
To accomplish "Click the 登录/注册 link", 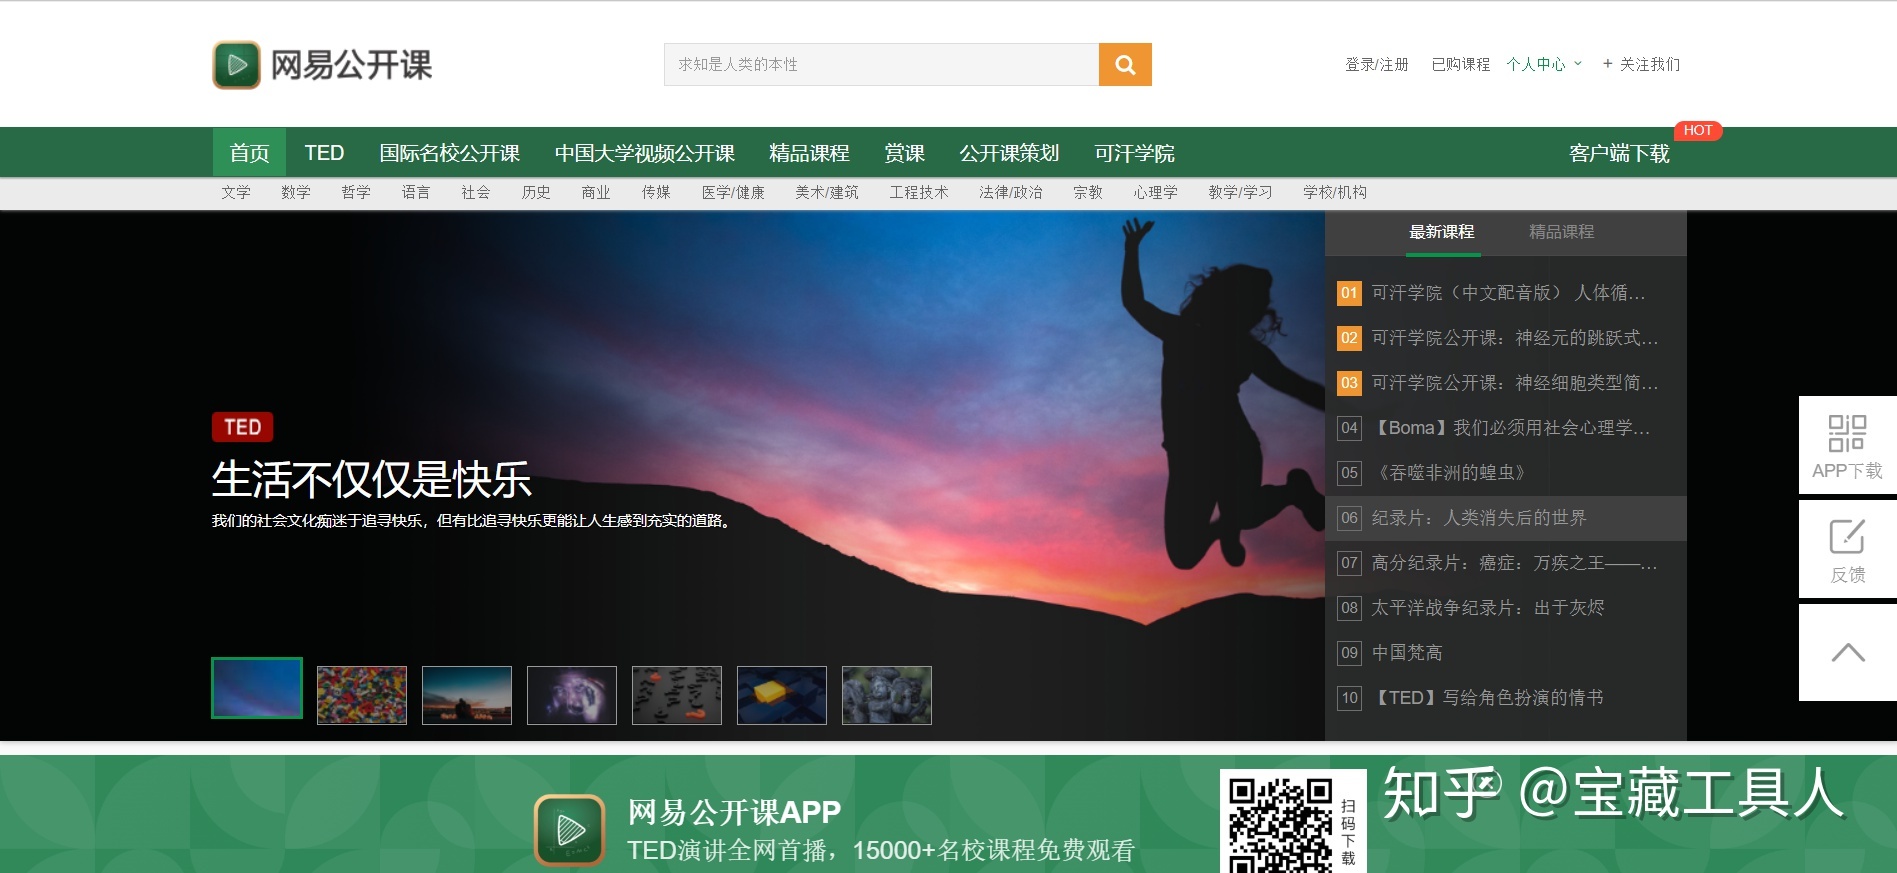I will pyautogui.click(x=1376, y=65).
